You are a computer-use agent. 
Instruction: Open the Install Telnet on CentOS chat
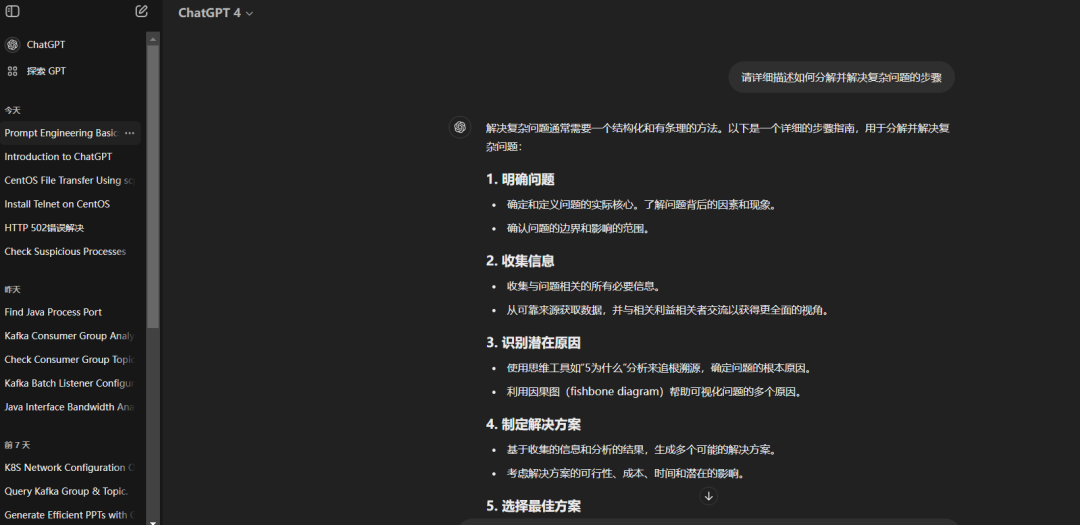click(57, 204)
